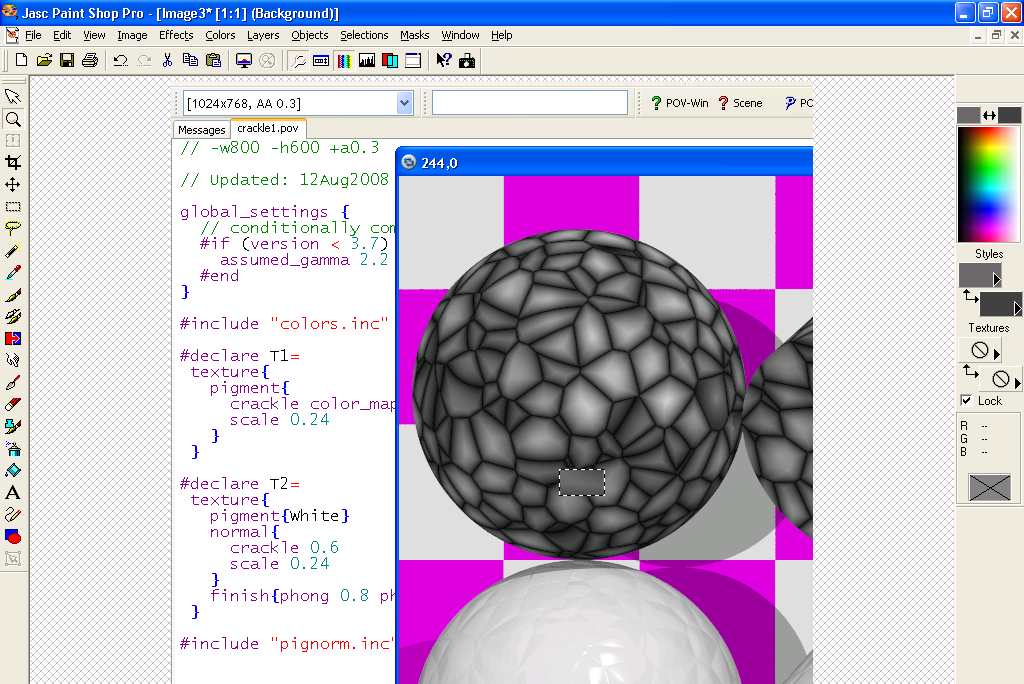Expand the foreground Styles flyout arrow
The height and width of the screenshot is (684, 1024).
tap(996, 279)
